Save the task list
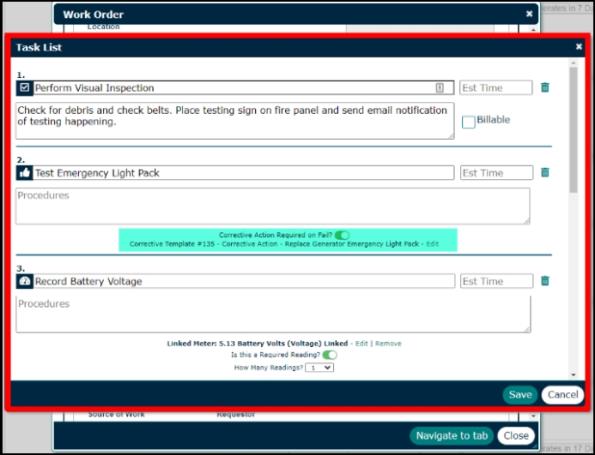The height and width of the screenshot is (455, 595). 520,395
